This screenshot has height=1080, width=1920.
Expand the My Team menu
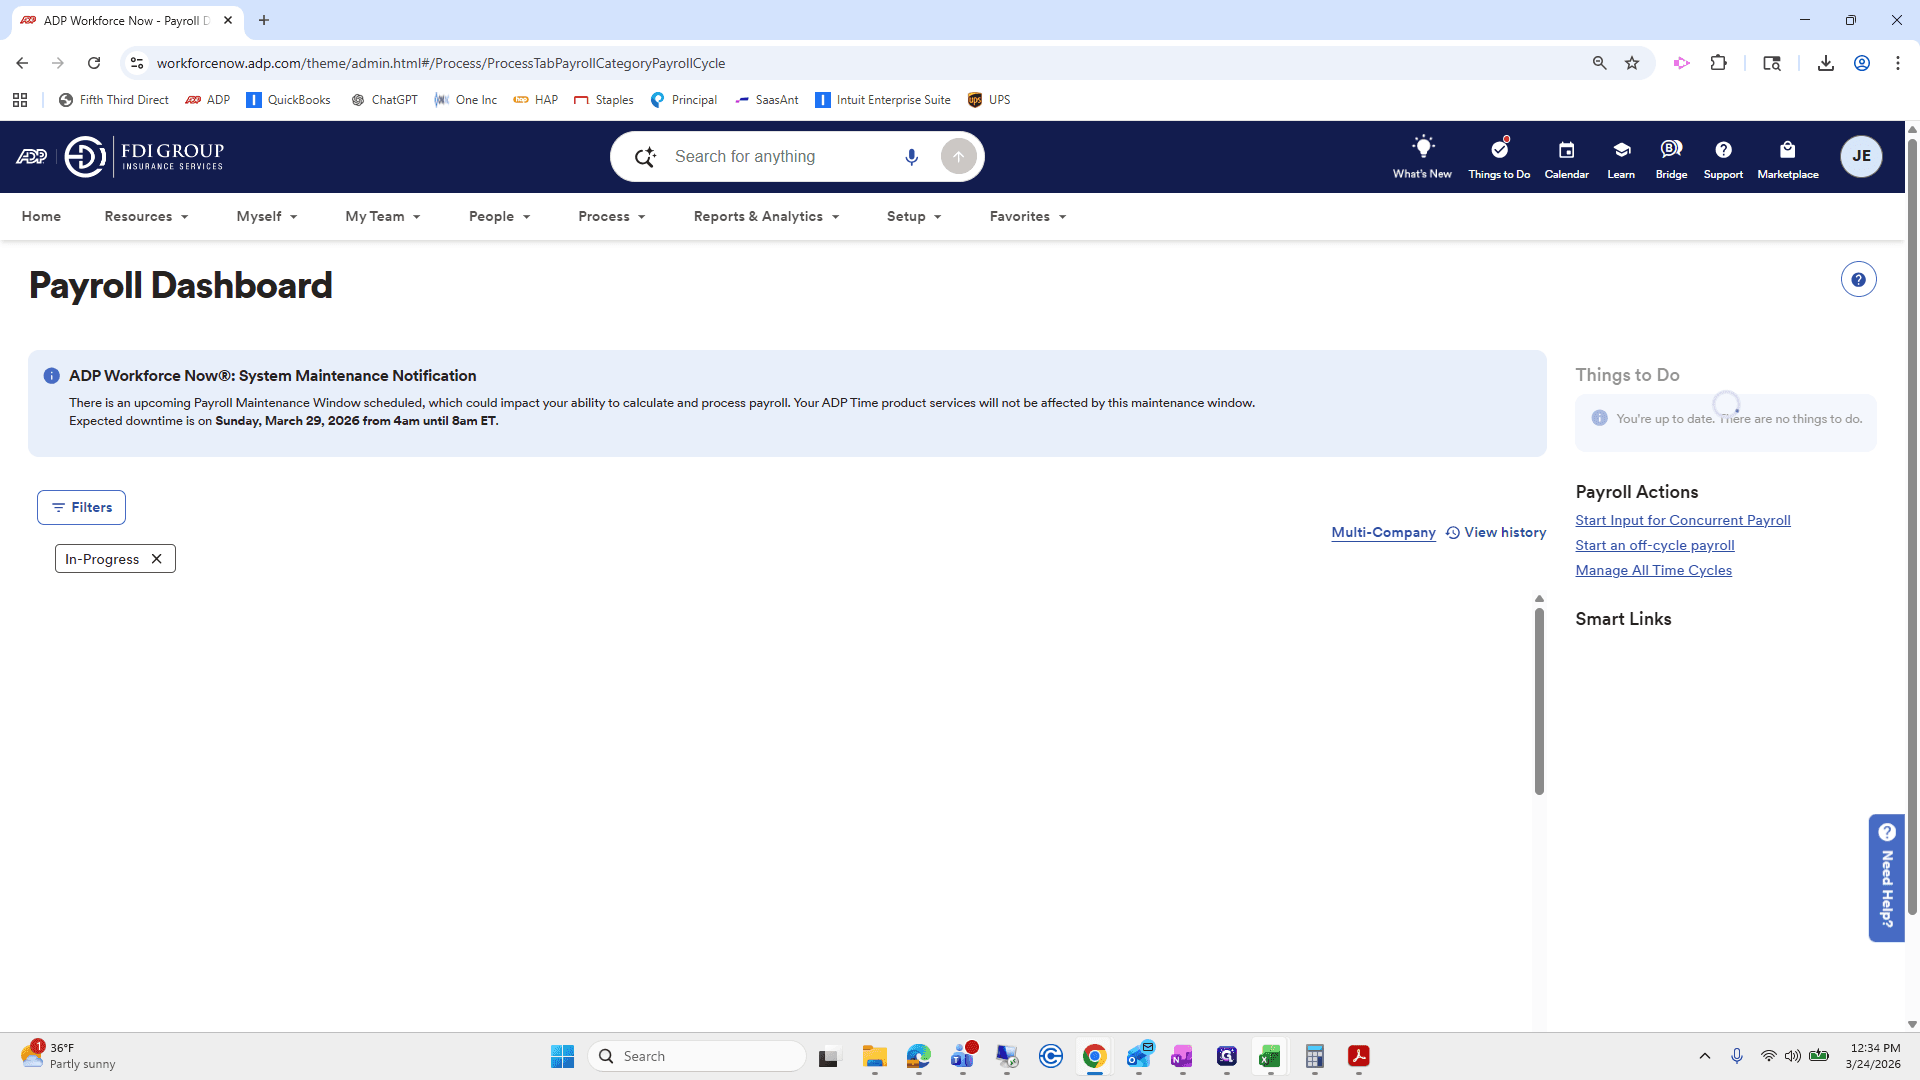382,216
